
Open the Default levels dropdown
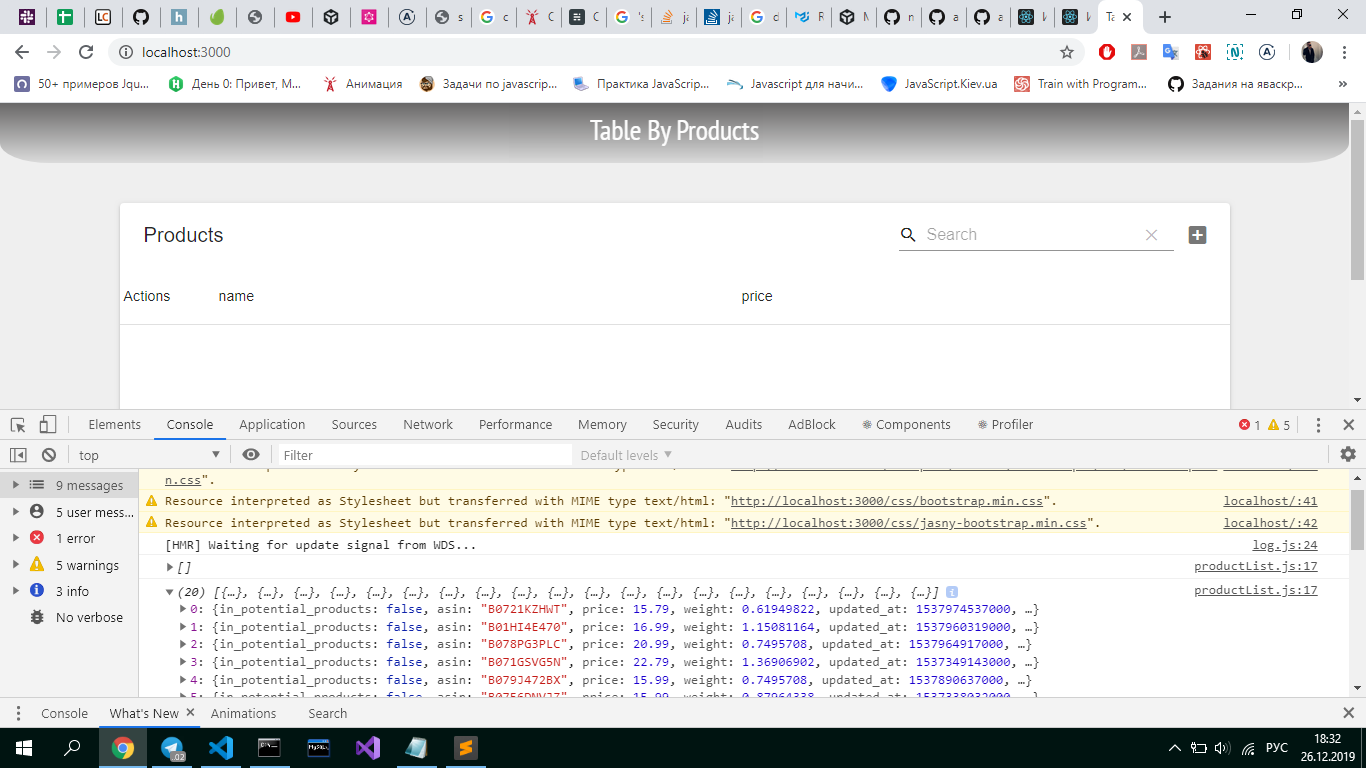[626, 455]
